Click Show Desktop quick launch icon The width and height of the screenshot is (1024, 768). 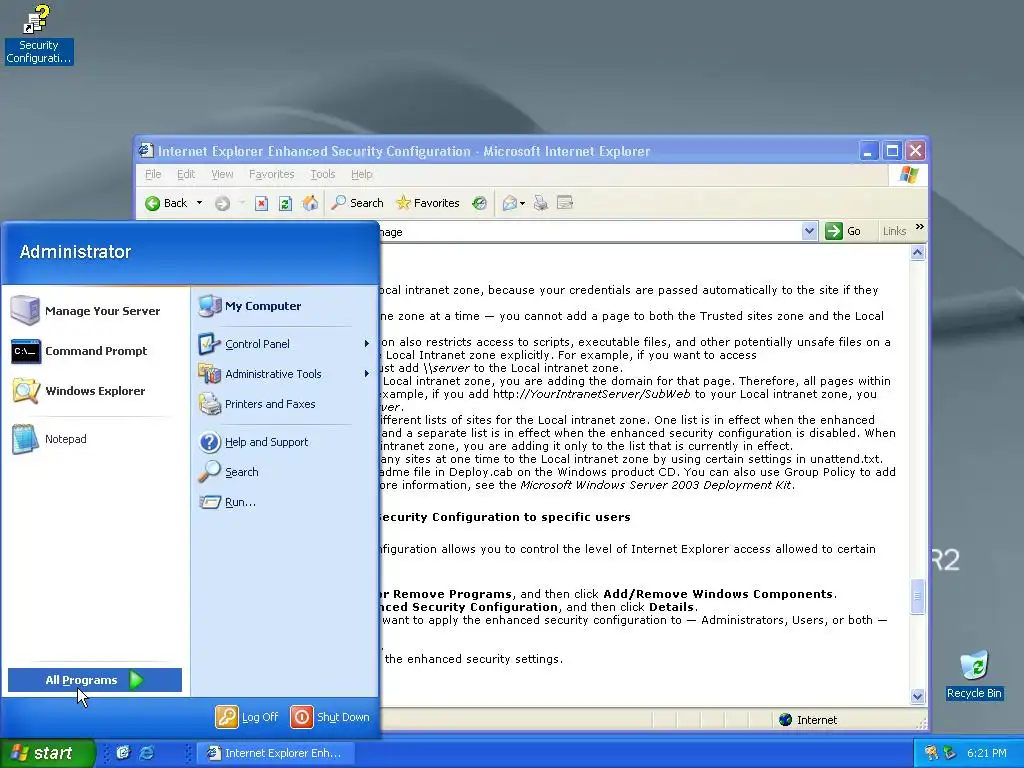(x=123, y=753)
